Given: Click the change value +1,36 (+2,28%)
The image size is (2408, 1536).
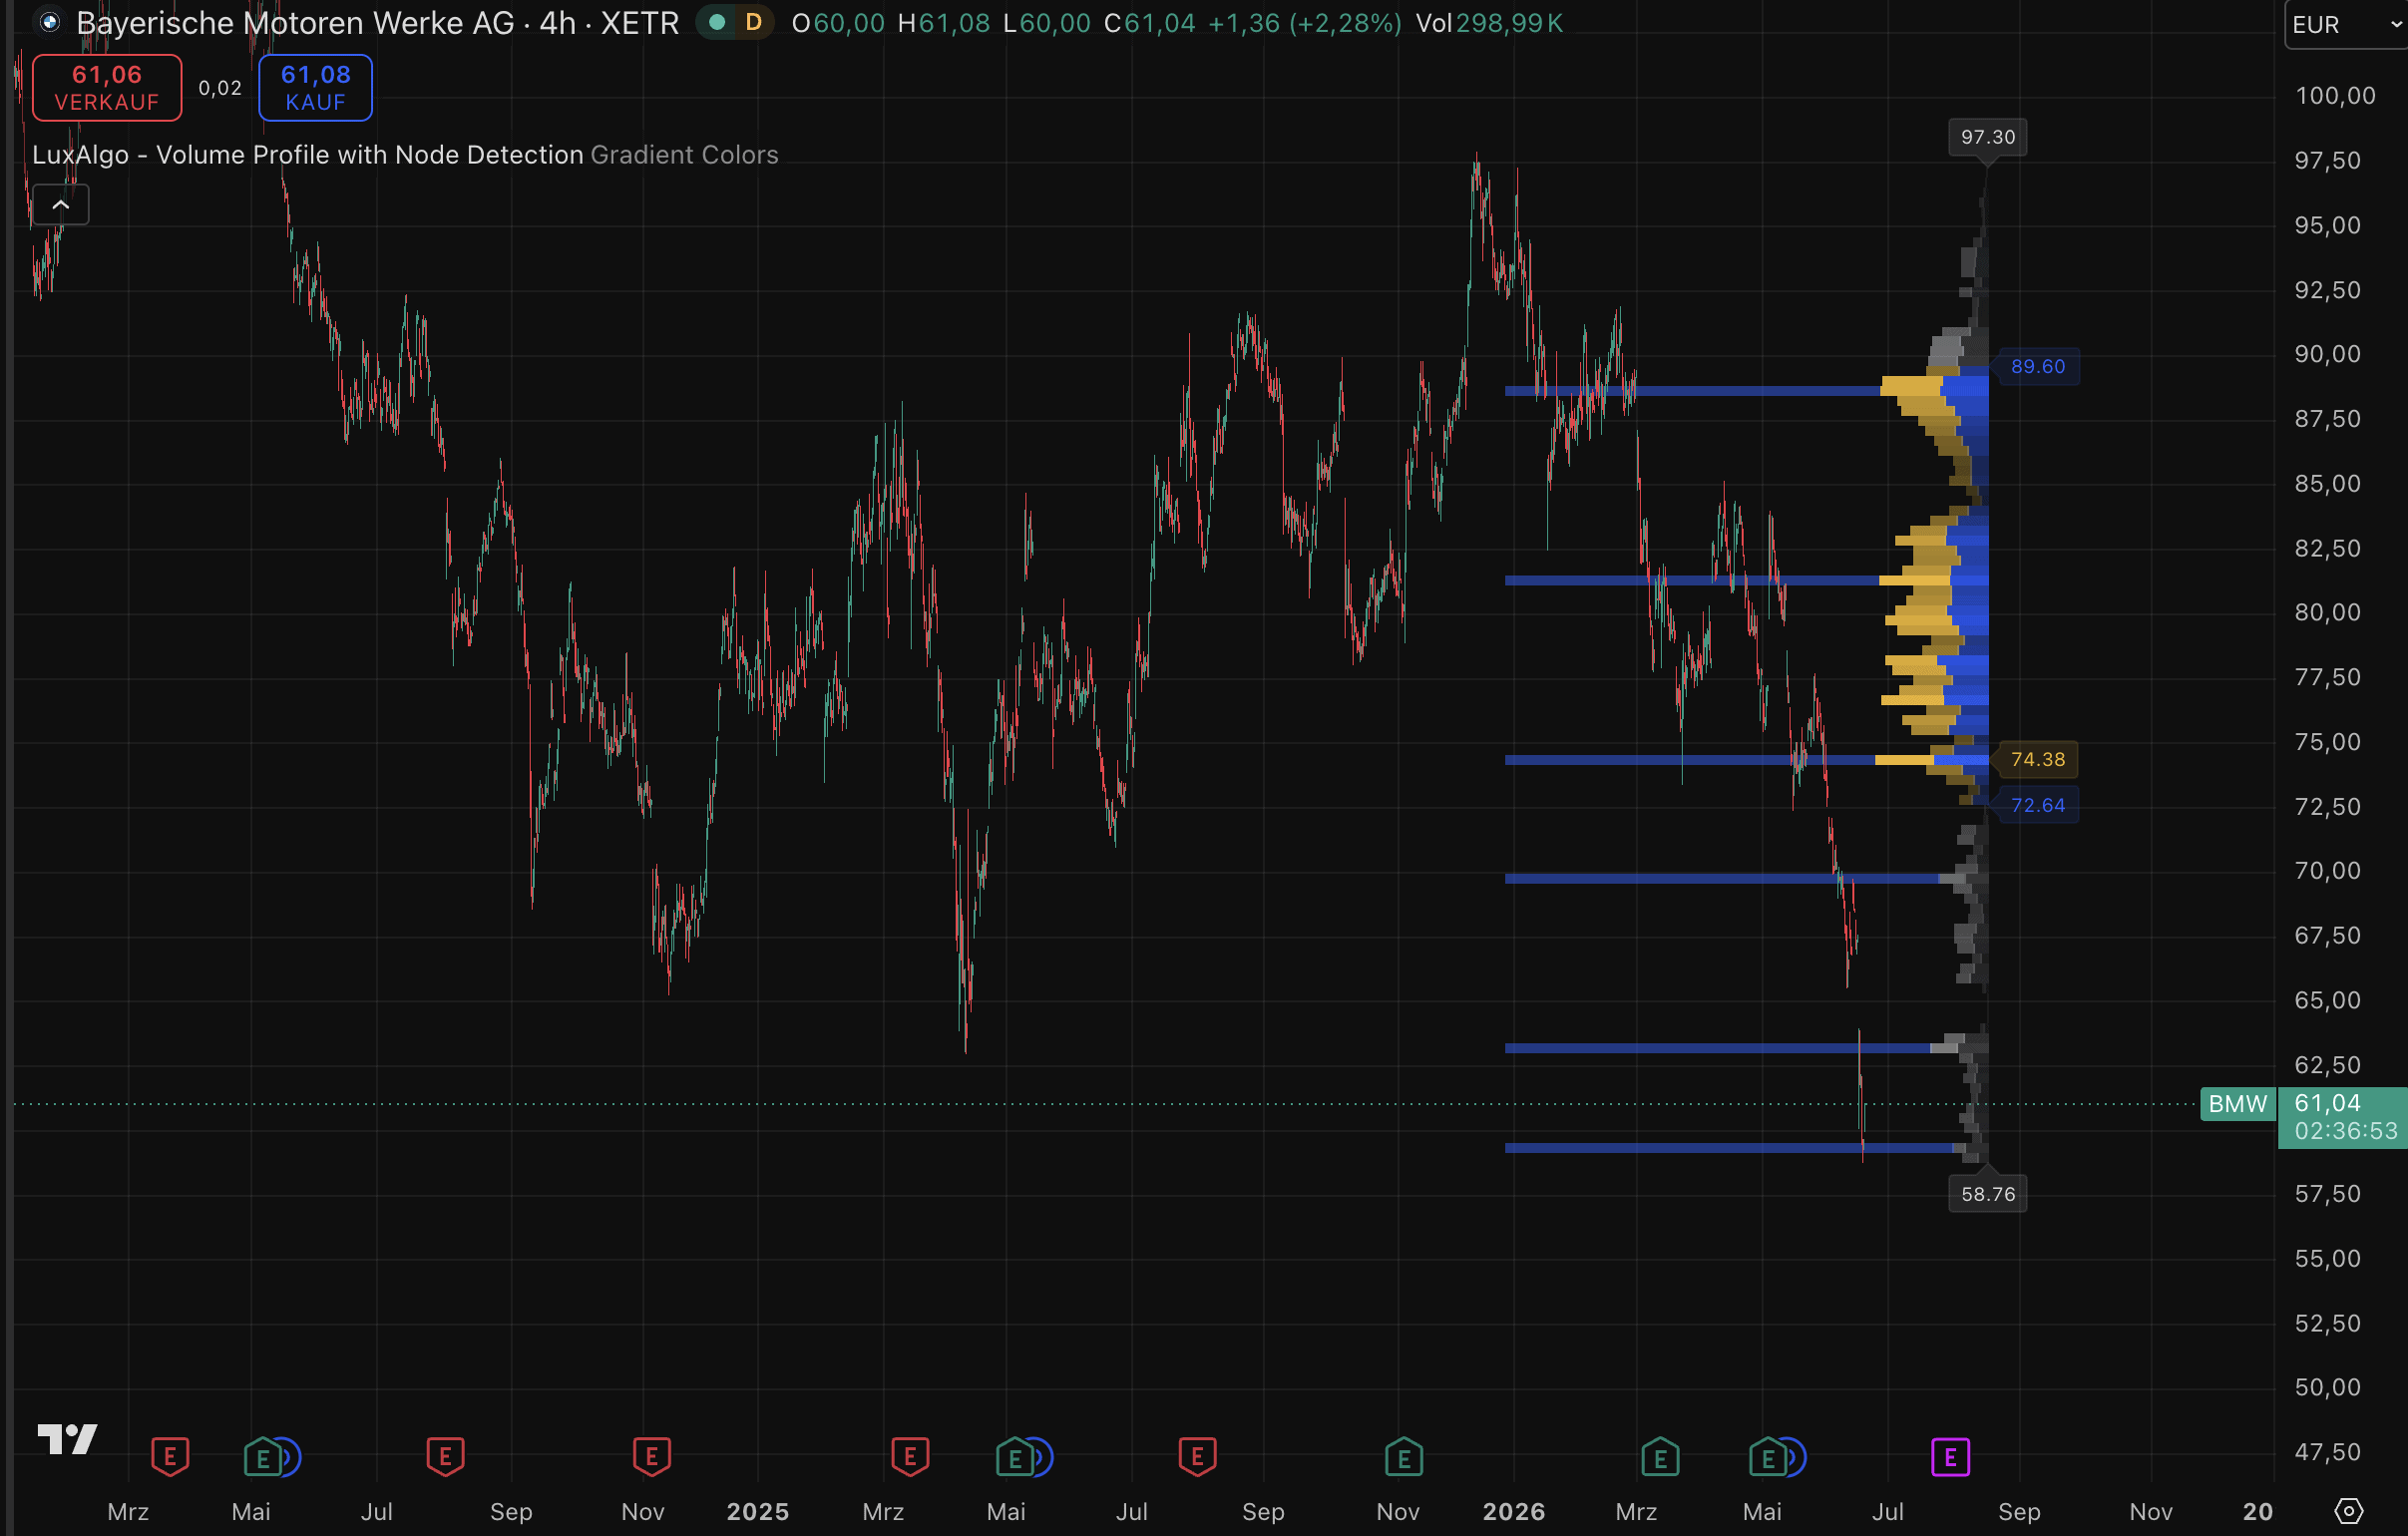Looking at the screenshot, I should click(1305, 23).
